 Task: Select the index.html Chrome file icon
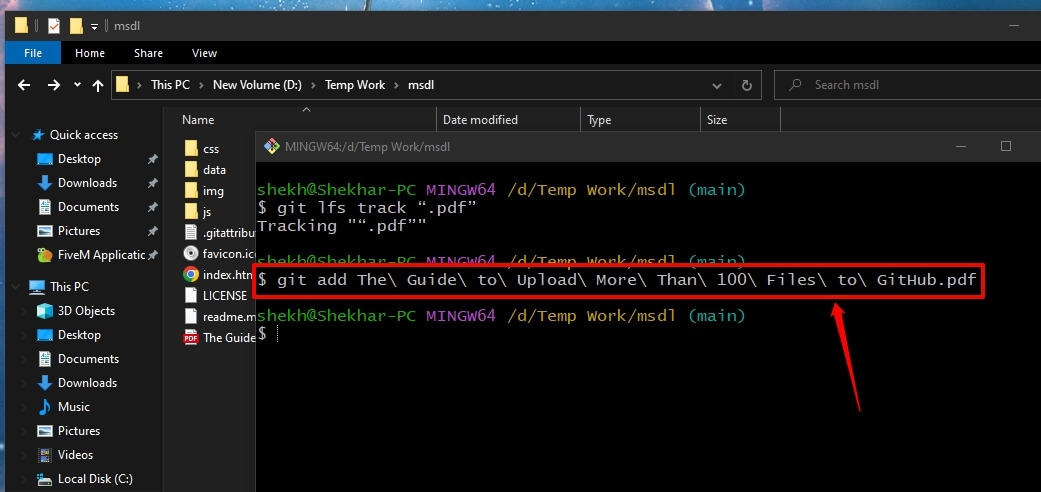pyautogui.click(x=191, y=273)
